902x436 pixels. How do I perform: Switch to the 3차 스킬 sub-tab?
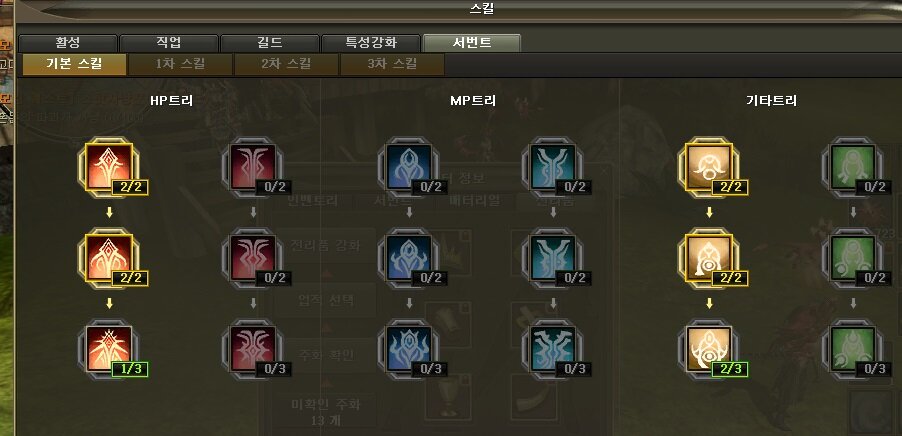[392, 64]
